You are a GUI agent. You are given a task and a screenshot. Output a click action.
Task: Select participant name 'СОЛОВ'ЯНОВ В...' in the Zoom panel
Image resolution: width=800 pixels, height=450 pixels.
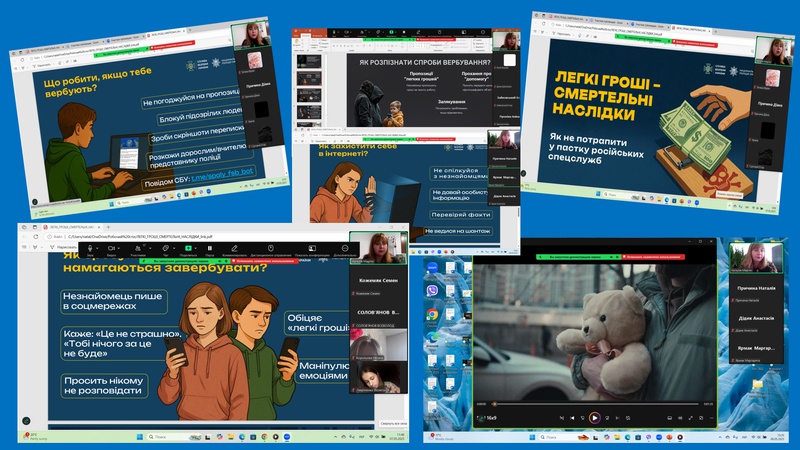point(378,312)
